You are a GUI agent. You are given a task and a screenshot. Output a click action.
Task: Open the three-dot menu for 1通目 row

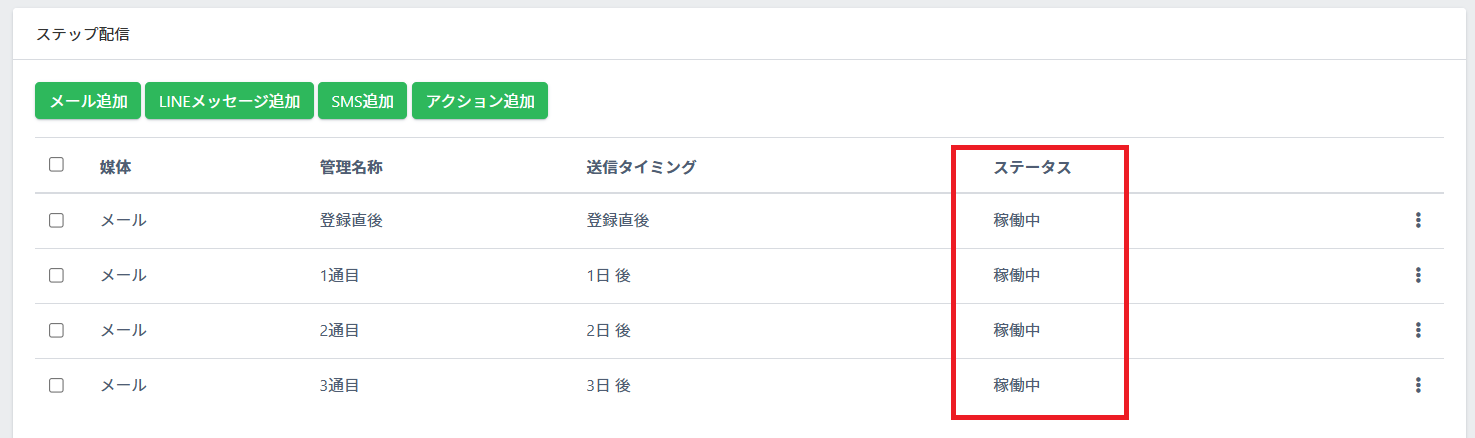1418,276
